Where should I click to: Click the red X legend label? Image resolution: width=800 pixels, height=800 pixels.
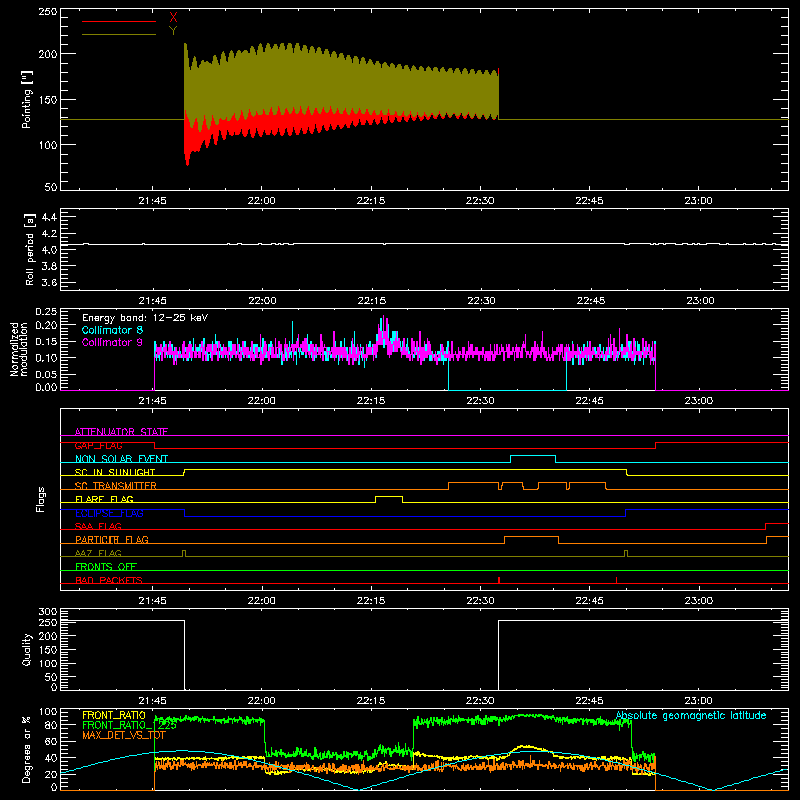click(173, 17)
